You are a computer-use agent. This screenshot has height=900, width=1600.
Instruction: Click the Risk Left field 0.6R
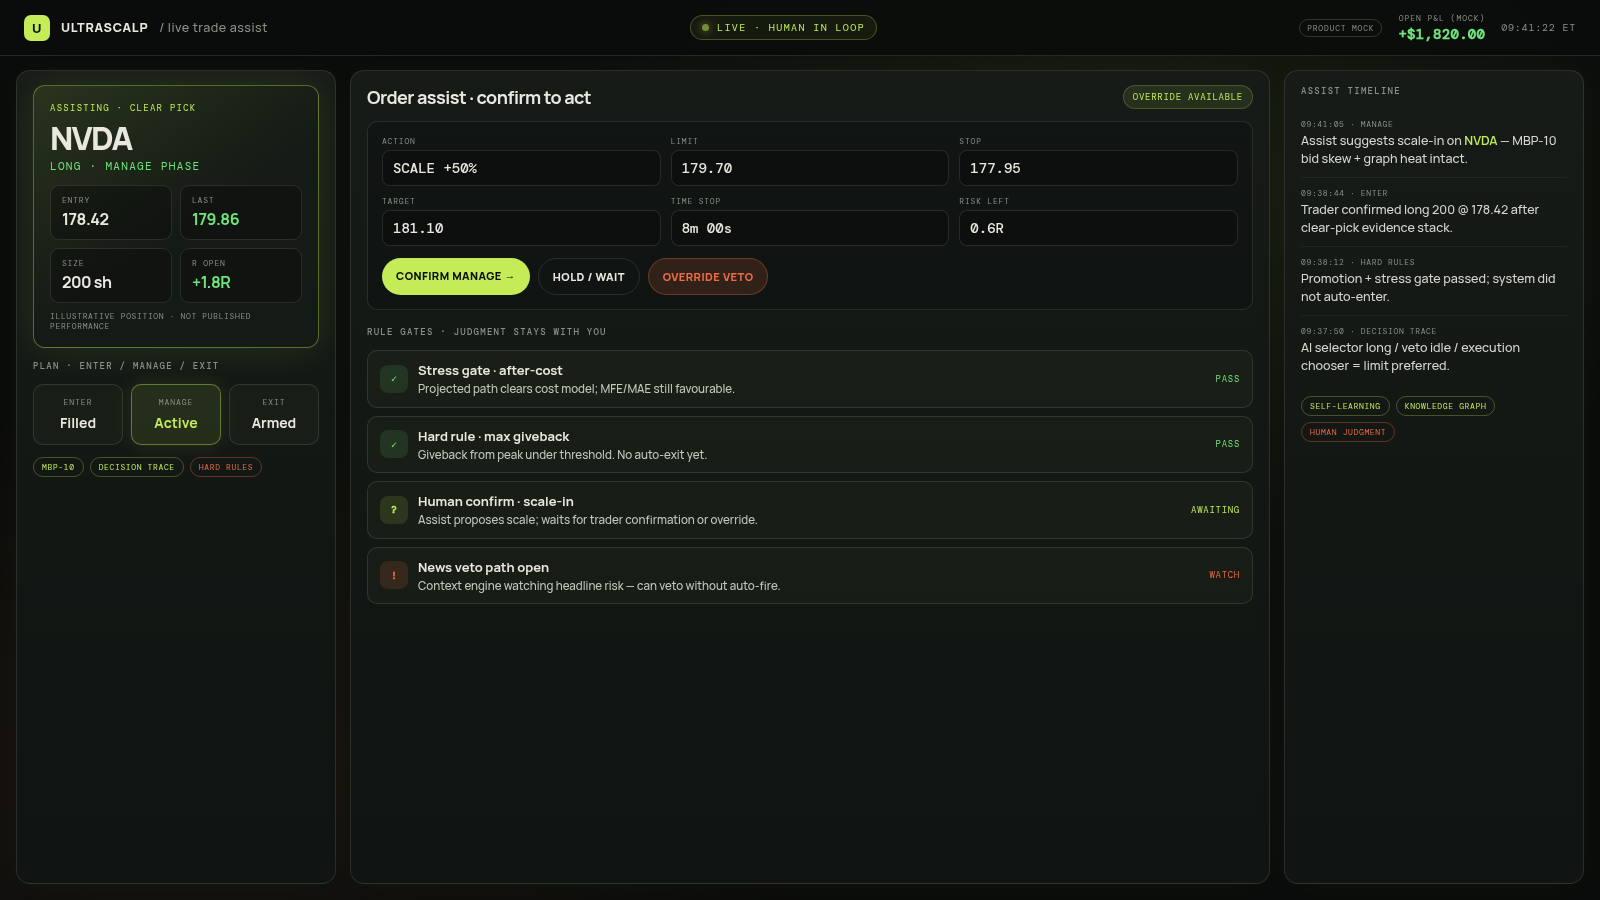1098,228
